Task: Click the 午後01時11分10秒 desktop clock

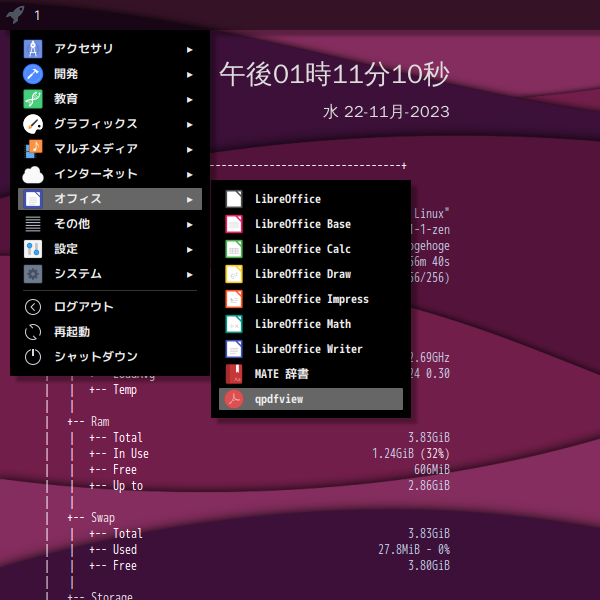Action: click(334, 74)
